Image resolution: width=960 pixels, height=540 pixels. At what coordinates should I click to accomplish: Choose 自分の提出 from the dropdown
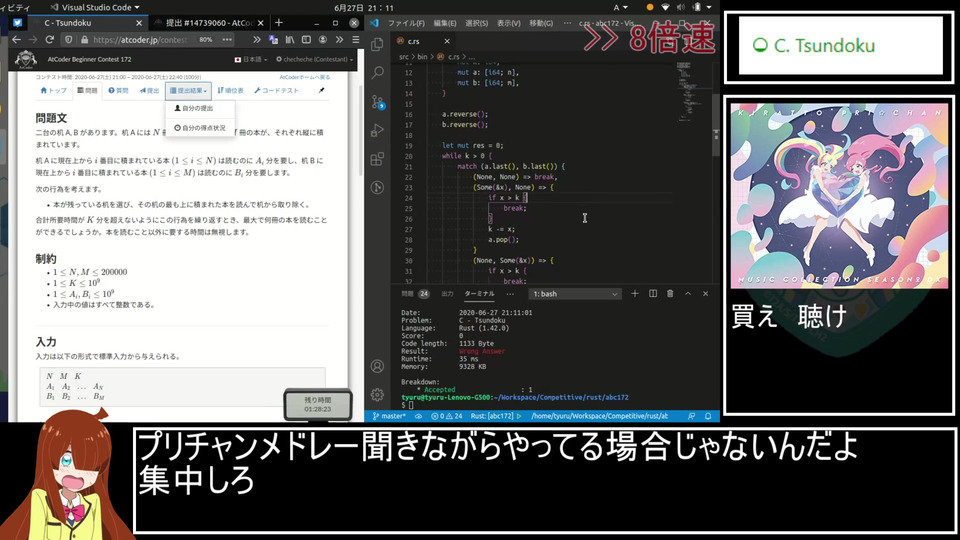(195, 108)
